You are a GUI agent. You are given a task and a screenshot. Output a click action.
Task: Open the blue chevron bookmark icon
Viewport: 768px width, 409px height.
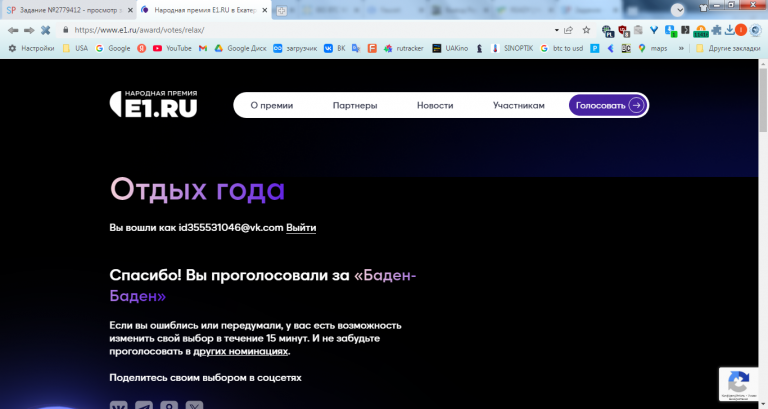(610, 48)
